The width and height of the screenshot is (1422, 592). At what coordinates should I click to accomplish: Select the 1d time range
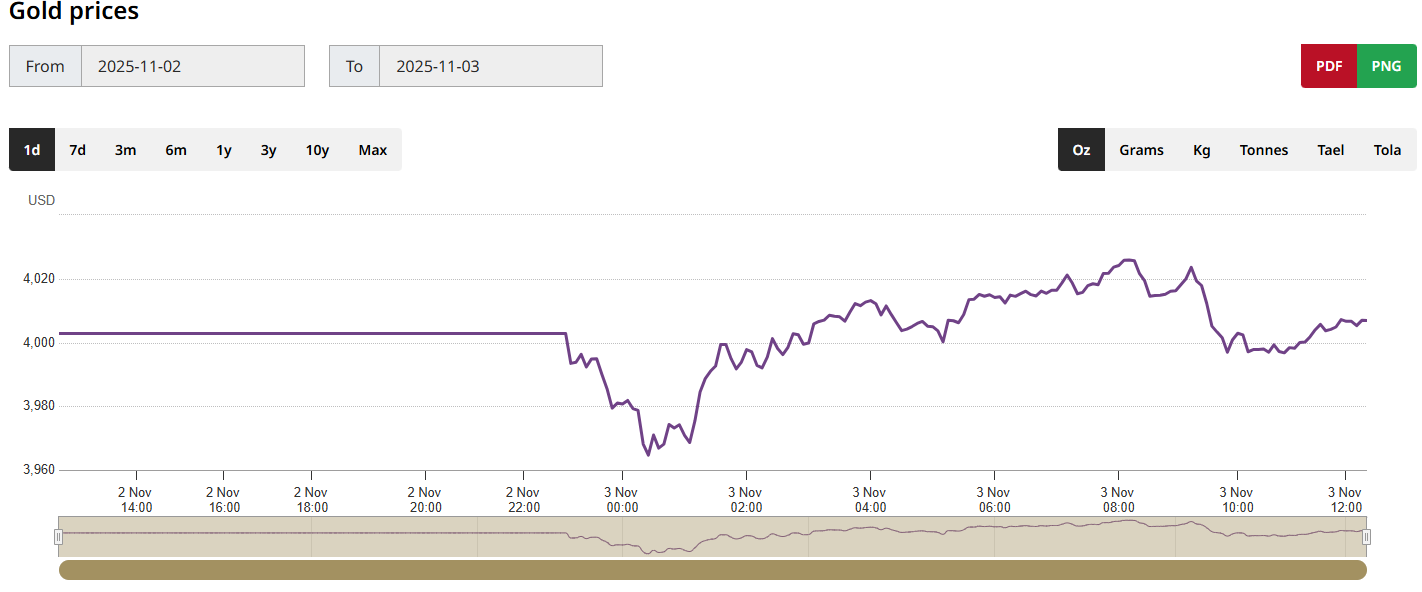32,150
